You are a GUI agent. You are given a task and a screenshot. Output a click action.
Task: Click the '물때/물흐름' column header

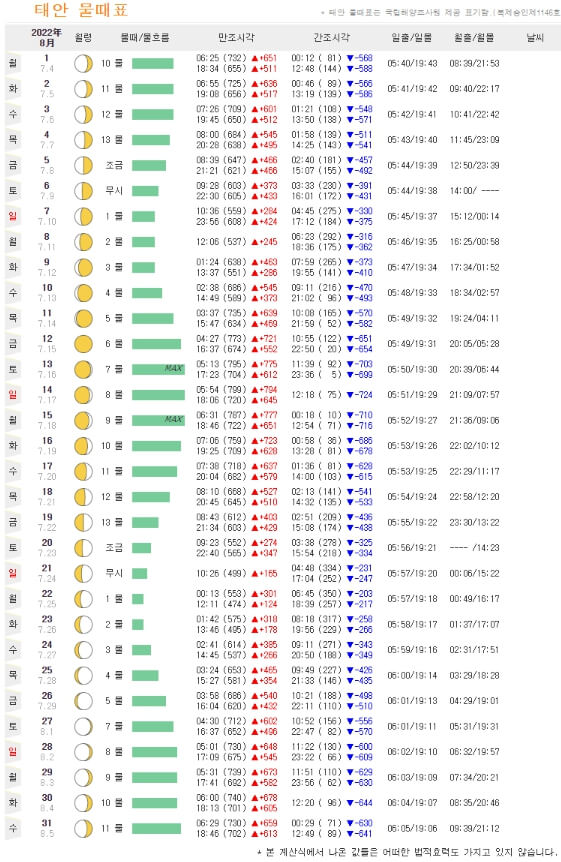[x=145, y=37]
